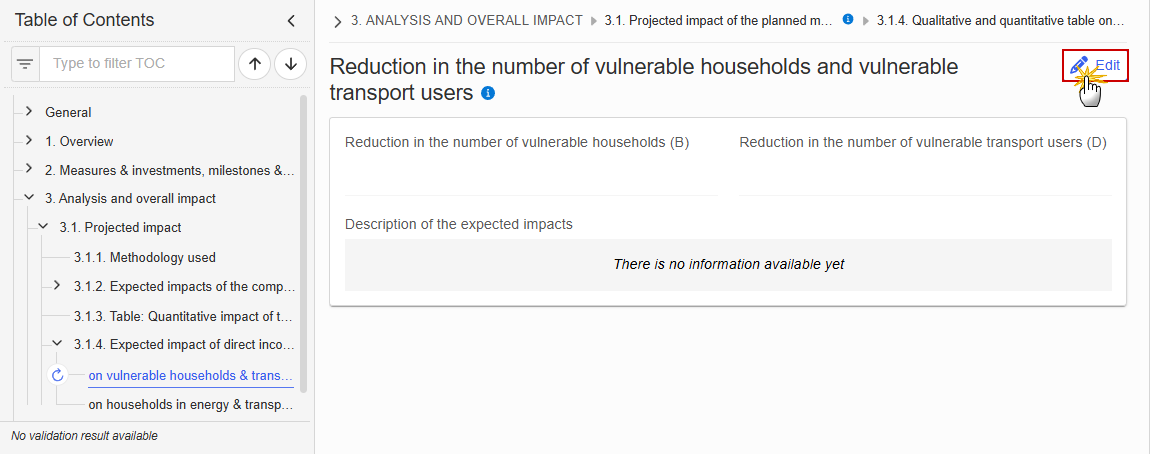Open 3.1.3. Table: Quantitative impact item
This screenshot has height=454, width=1150.
point(183,317)
